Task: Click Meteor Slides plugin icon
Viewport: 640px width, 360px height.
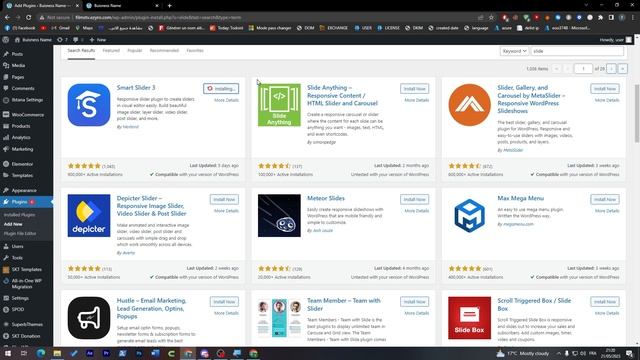Action: click(279, 216)
